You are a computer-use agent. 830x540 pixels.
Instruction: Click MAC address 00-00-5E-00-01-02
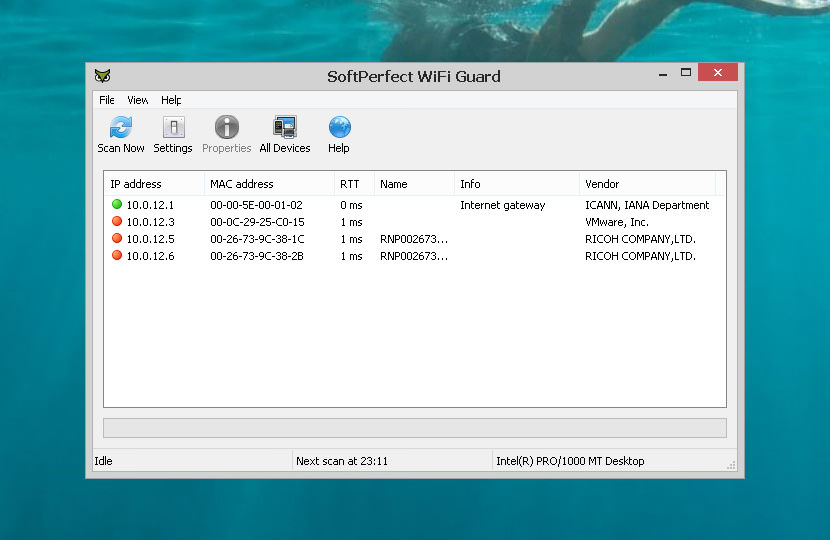pos(256,205)
